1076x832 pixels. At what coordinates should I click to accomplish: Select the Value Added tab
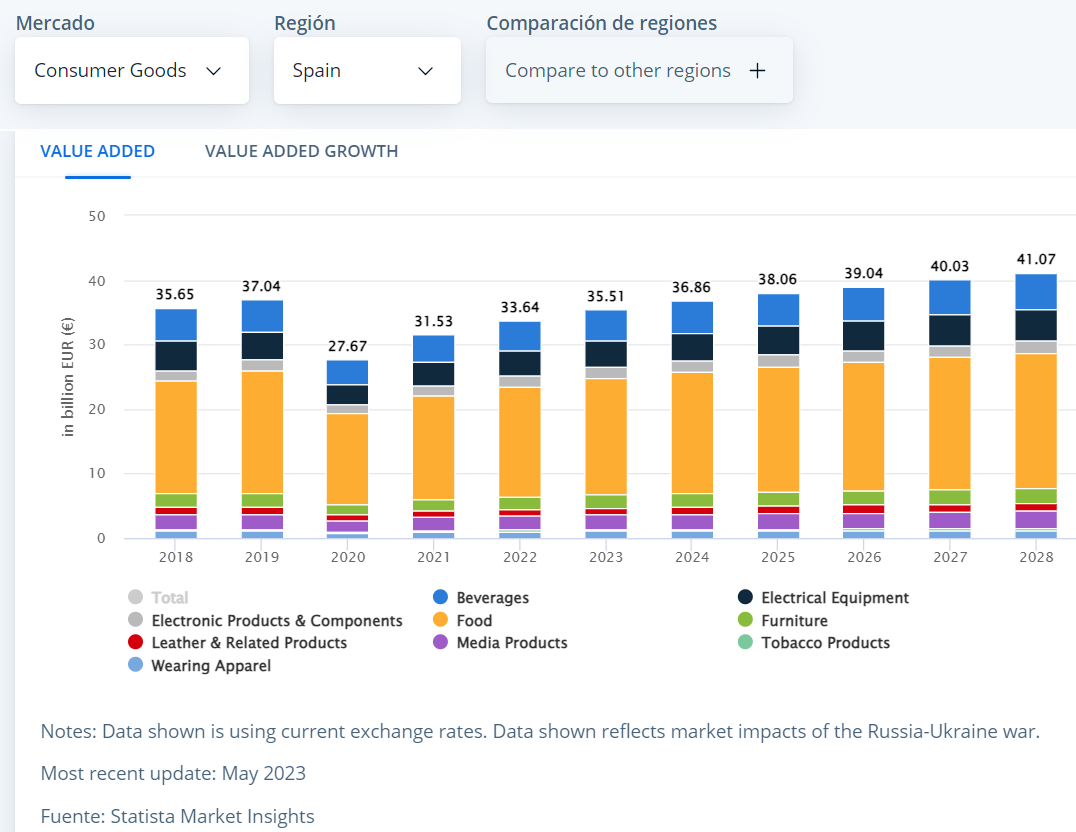(97, 152)
